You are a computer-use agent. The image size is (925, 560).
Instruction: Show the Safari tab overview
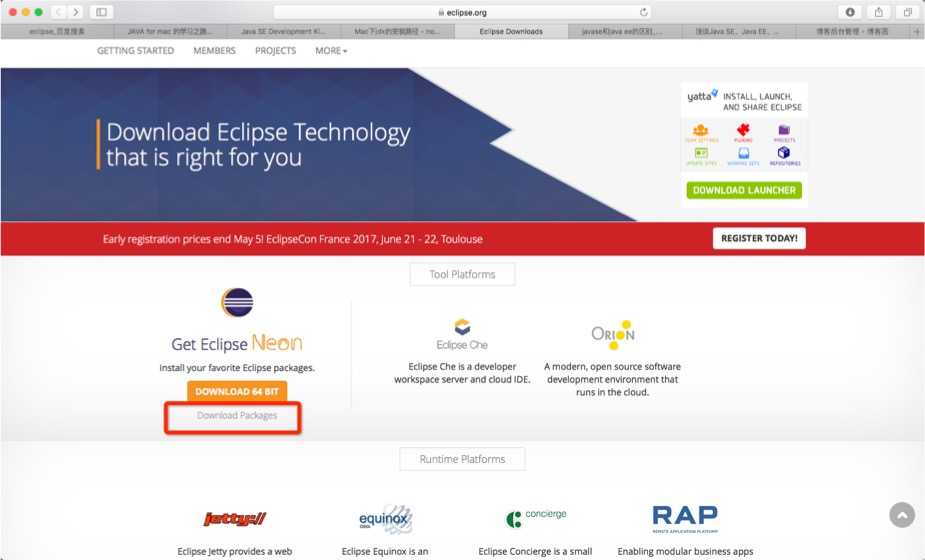pyautogui.click(x=908, y=12)
